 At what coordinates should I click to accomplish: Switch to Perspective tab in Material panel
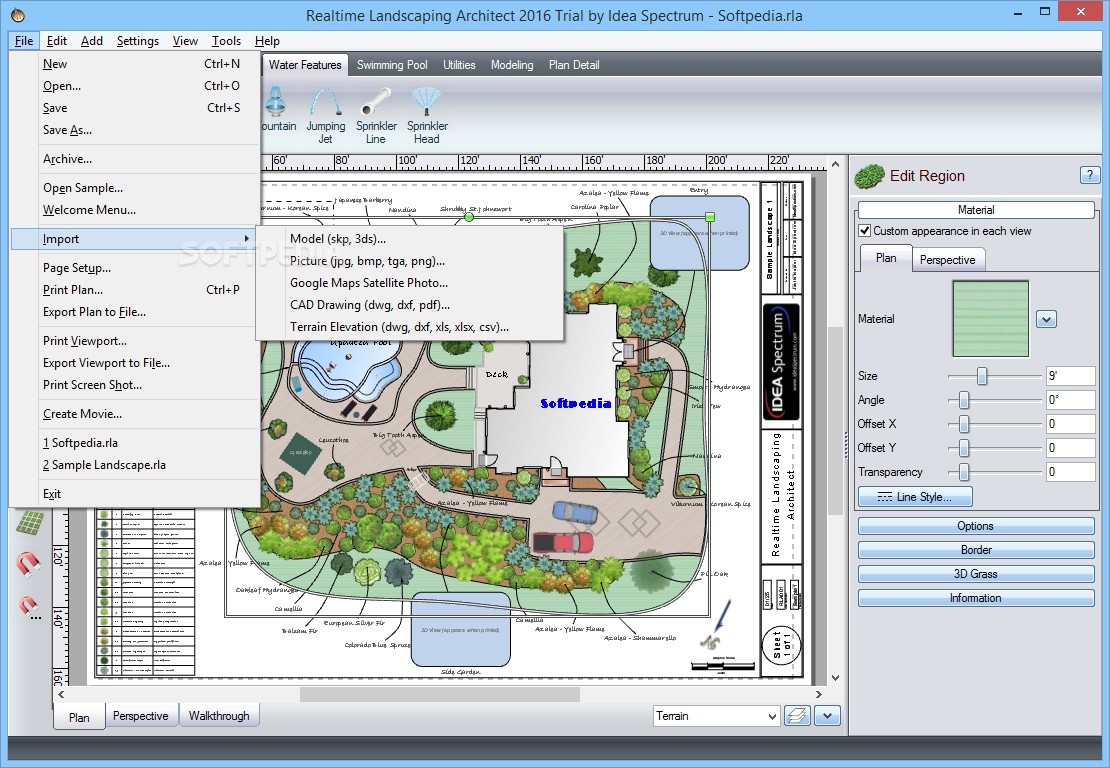click(x=947, y=260)
